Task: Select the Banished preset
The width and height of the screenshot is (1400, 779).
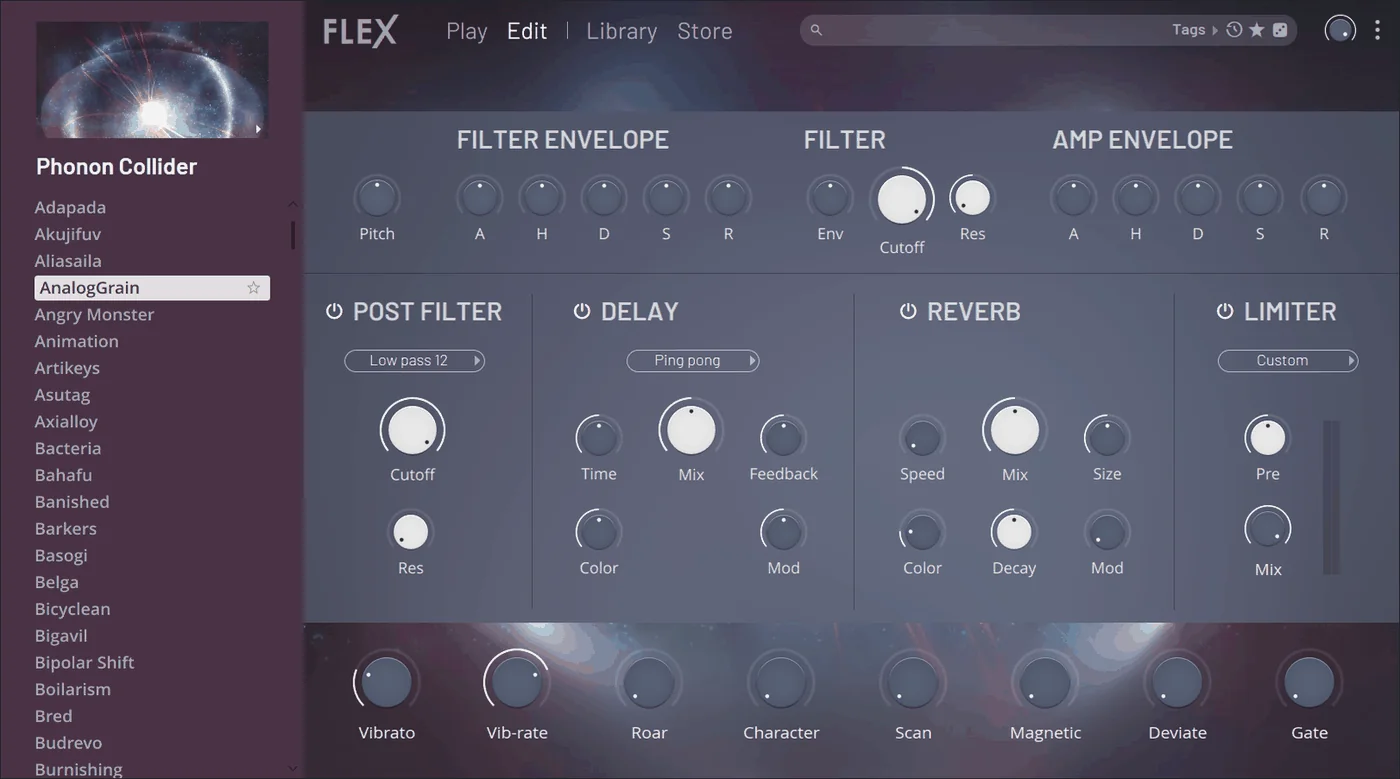Action: 72,502
